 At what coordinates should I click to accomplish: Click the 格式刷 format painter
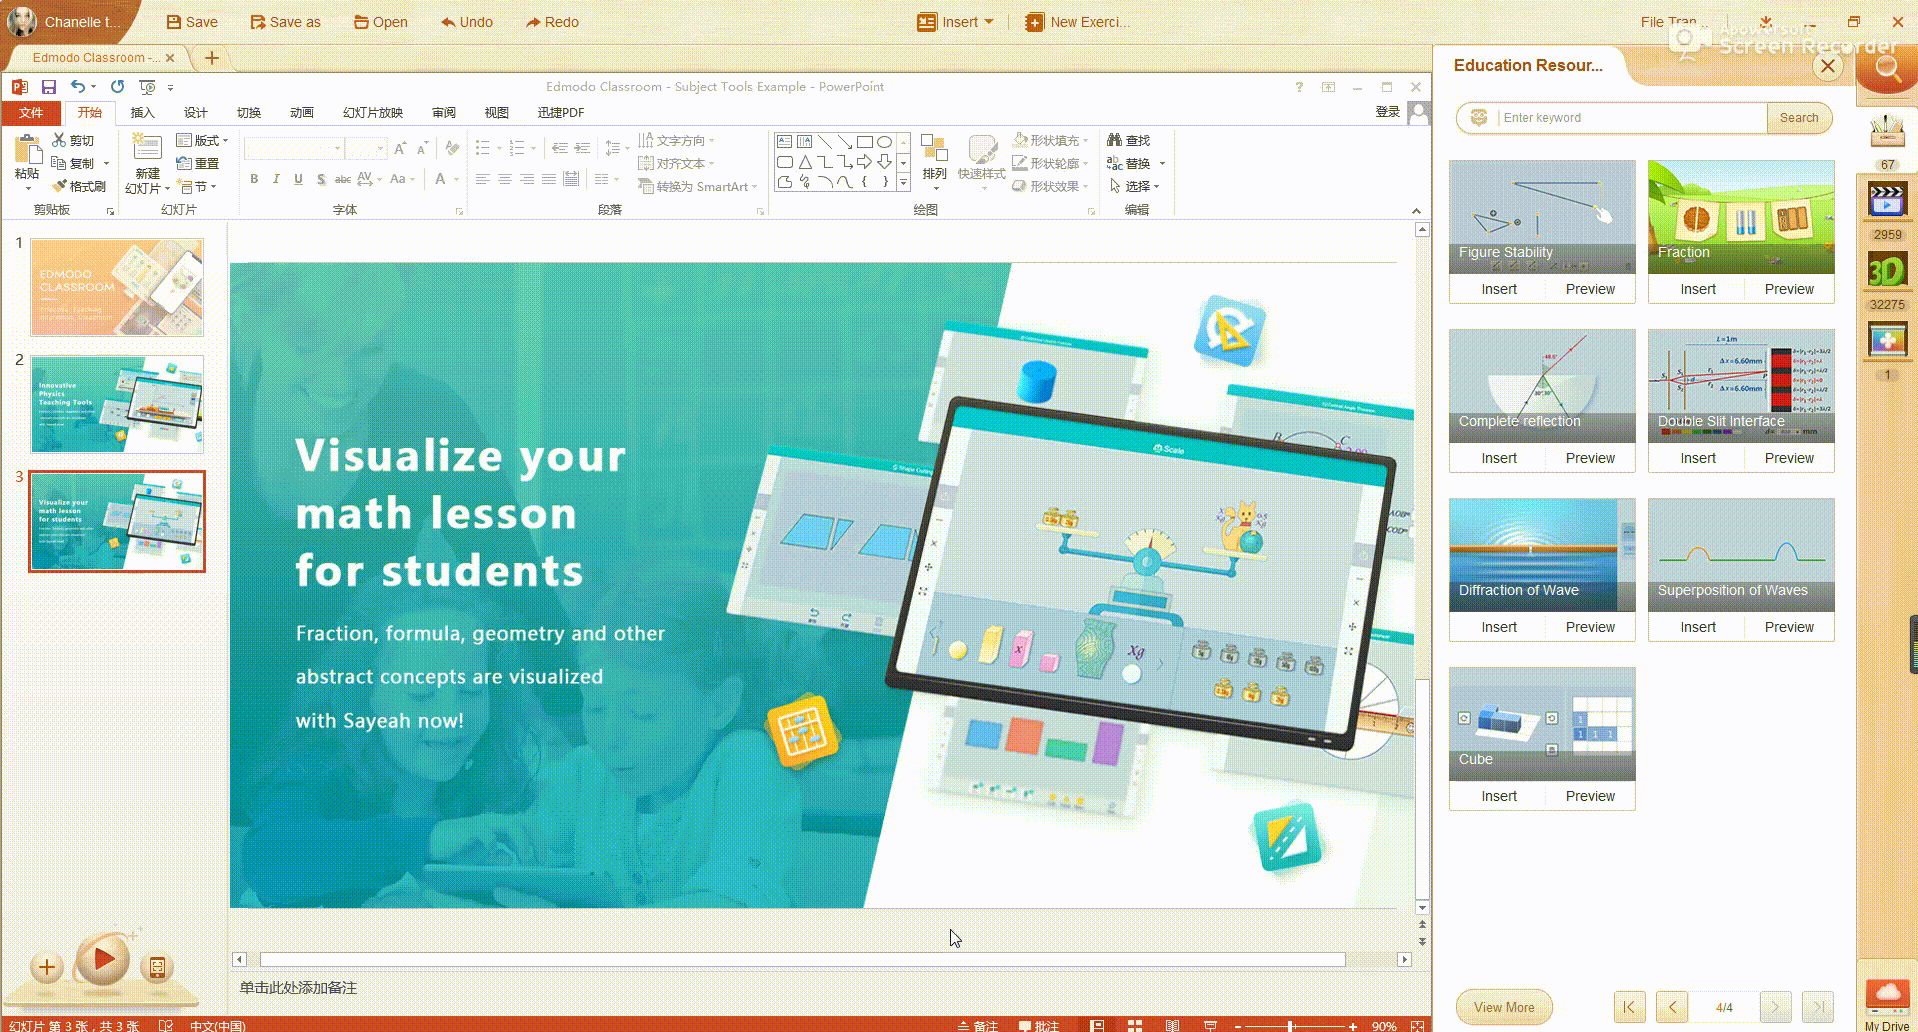coord(80,187)
